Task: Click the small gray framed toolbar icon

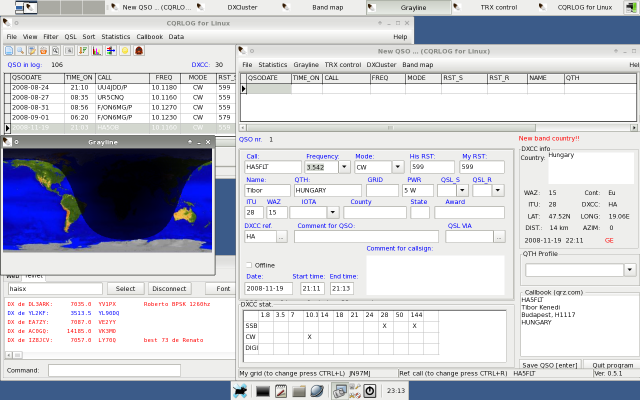Action: click(x=69, y=51)
